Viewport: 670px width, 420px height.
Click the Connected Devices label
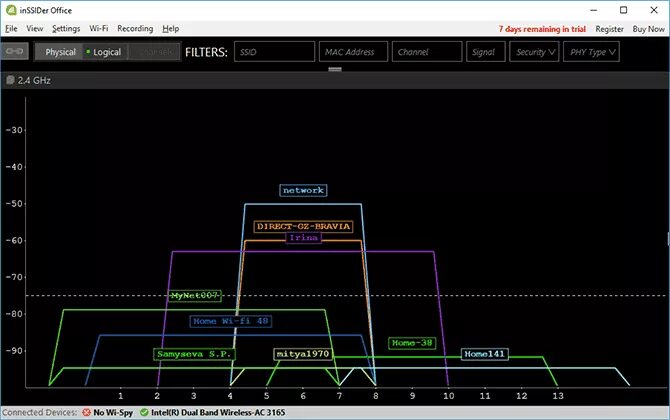point(40,413)
